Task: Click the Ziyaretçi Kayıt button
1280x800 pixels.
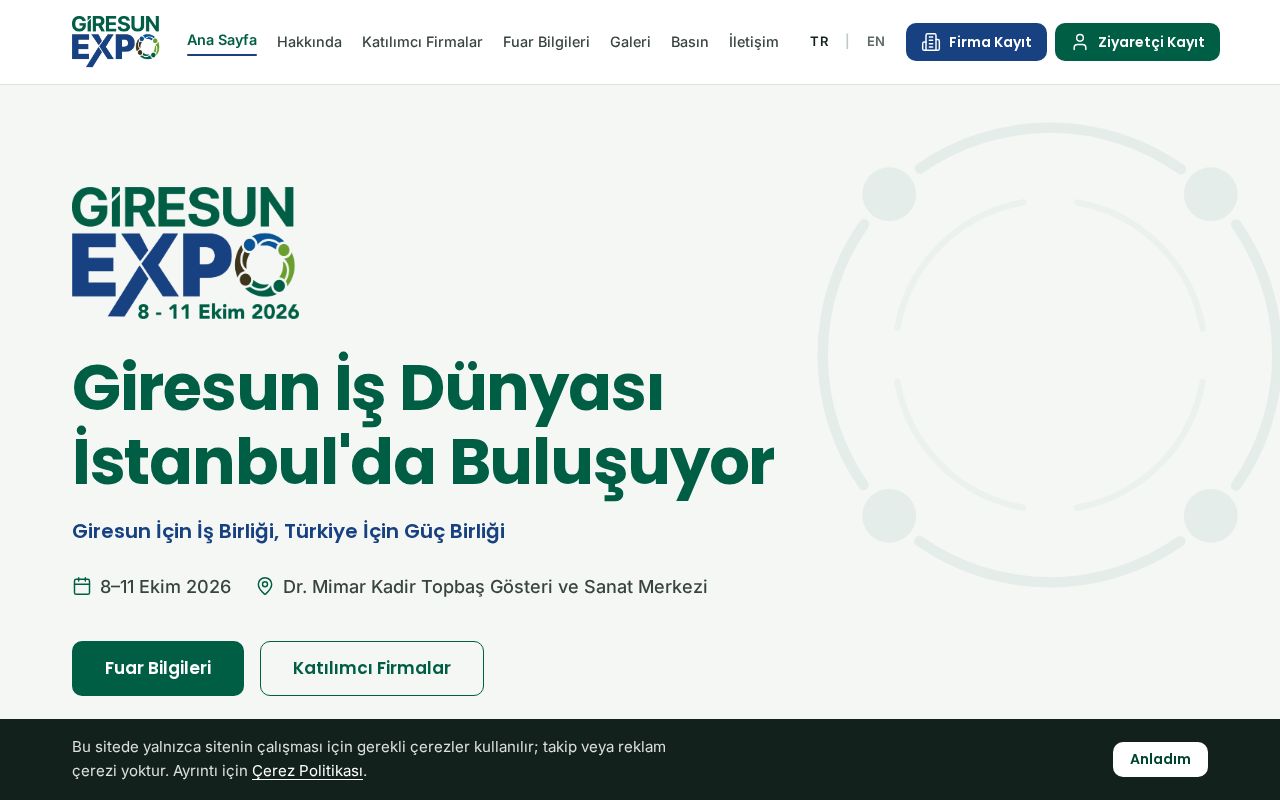Action: tap(1137, 42)
